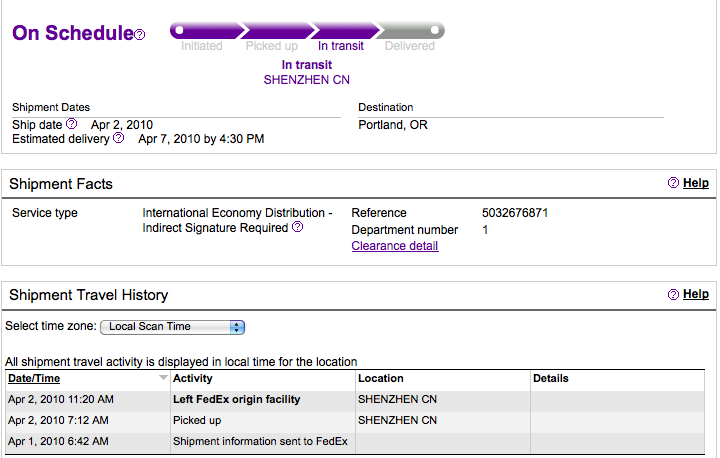Open the Local Scan Time zone dropdown
This screenshot has width=720, height=458.
click(x=175, y=327)
